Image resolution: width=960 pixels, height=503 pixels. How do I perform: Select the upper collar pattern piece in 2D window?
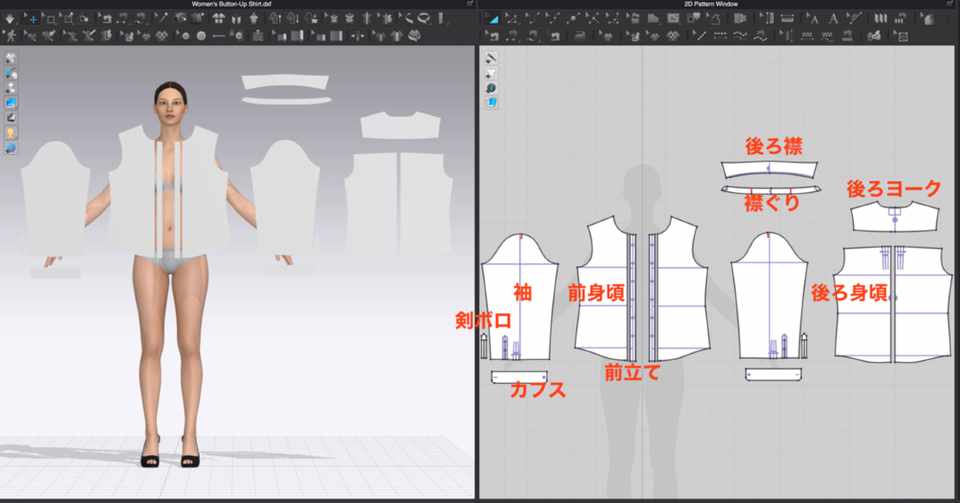pyautogui.click(x=769, y=170)
